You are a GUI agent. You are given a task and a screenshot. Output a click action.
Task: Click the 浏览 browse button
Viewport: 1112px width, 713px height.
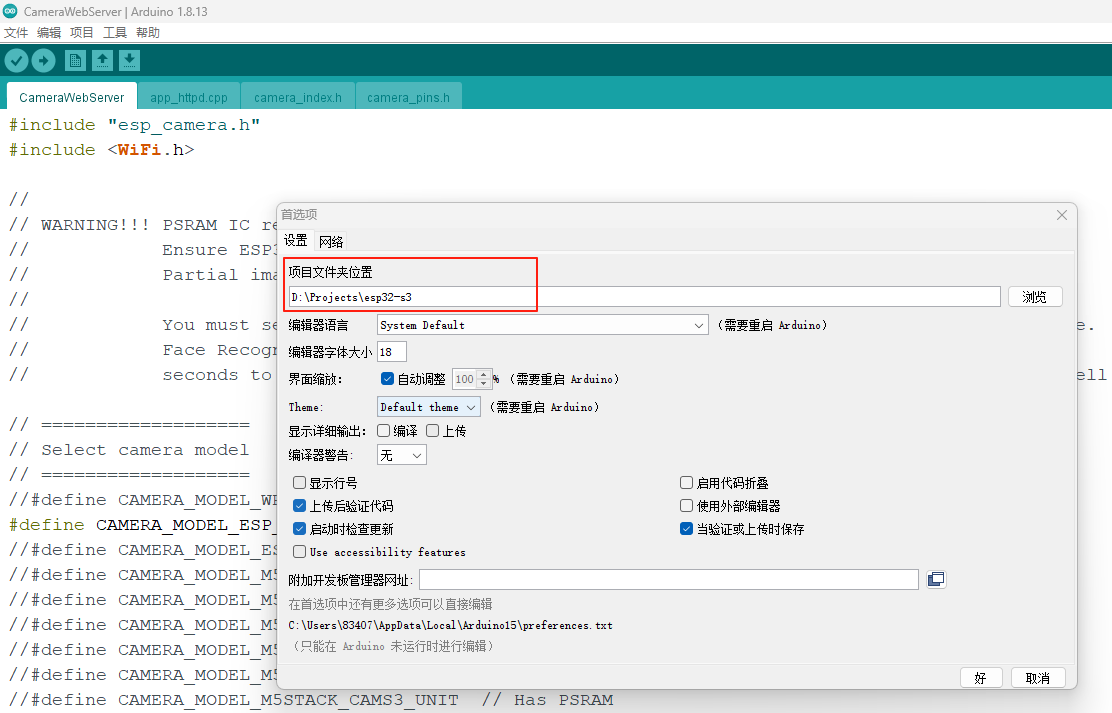pos(1035,297)
